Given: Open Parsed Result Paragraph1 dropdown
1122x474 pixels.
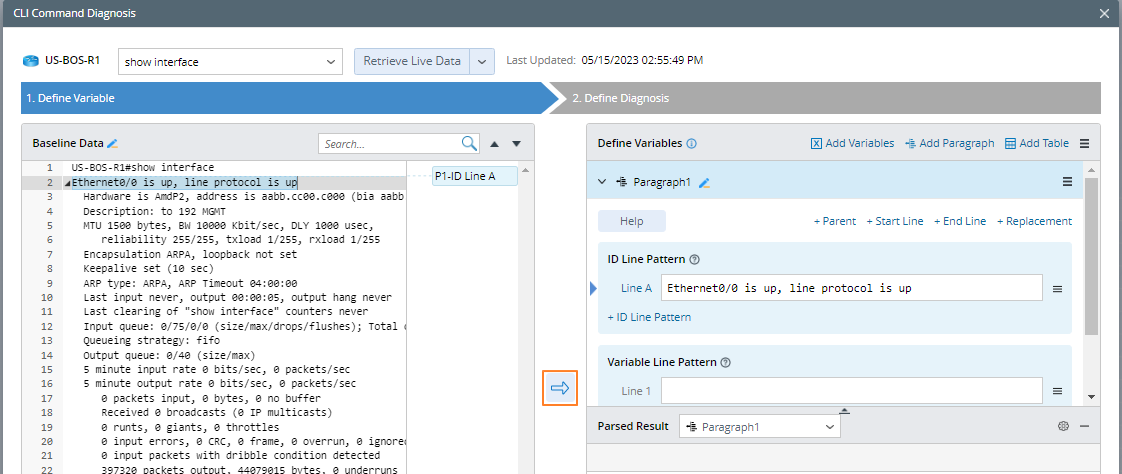Looking at the screenshot, I should pyautogui.click(x=761, y=427).
